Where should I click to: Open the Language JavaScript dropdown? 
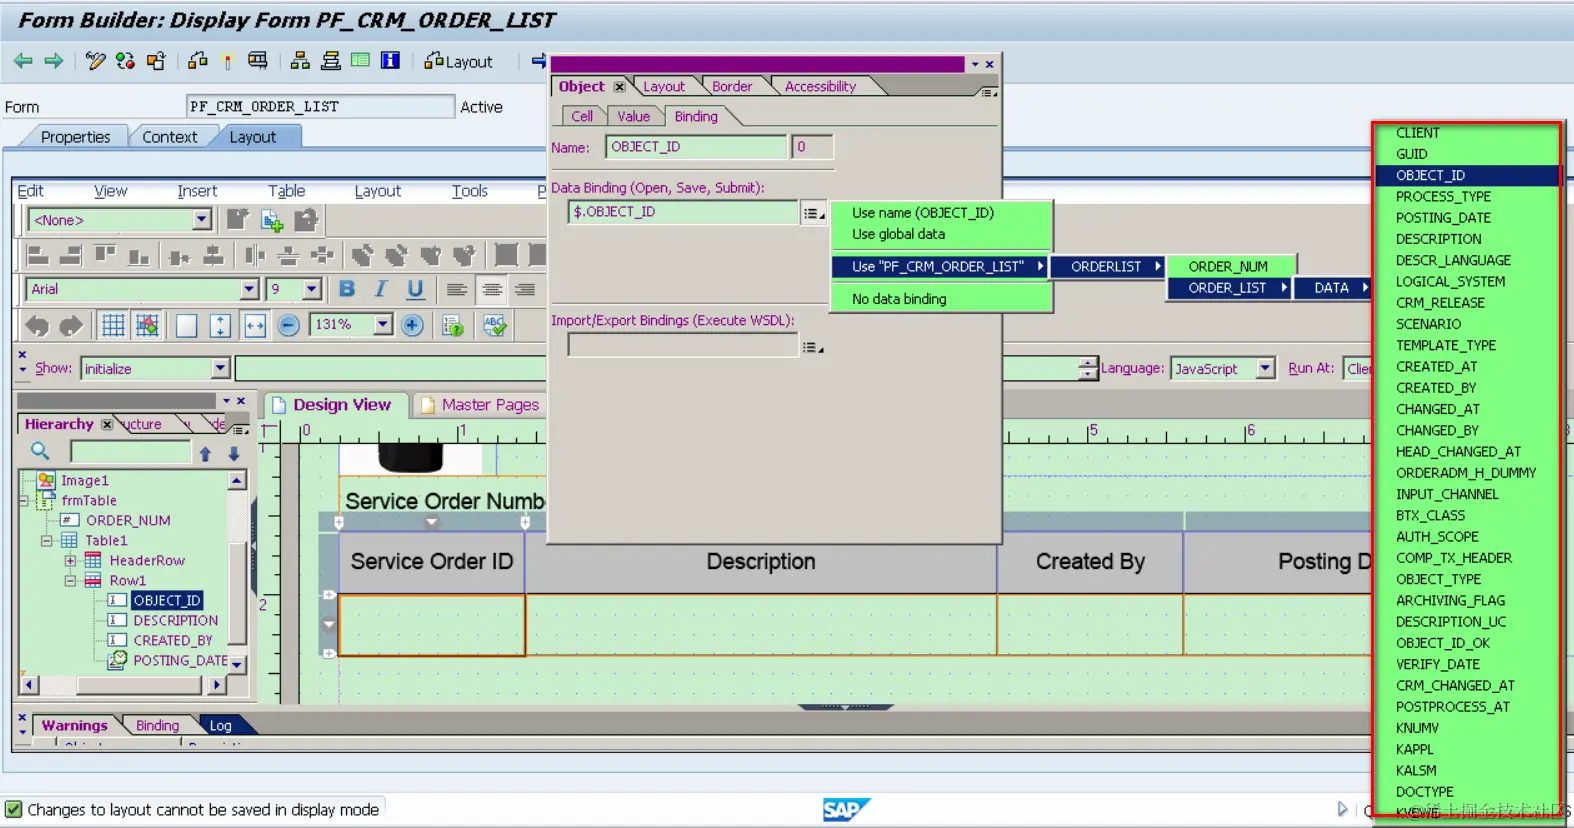[x=1265, y=368]
